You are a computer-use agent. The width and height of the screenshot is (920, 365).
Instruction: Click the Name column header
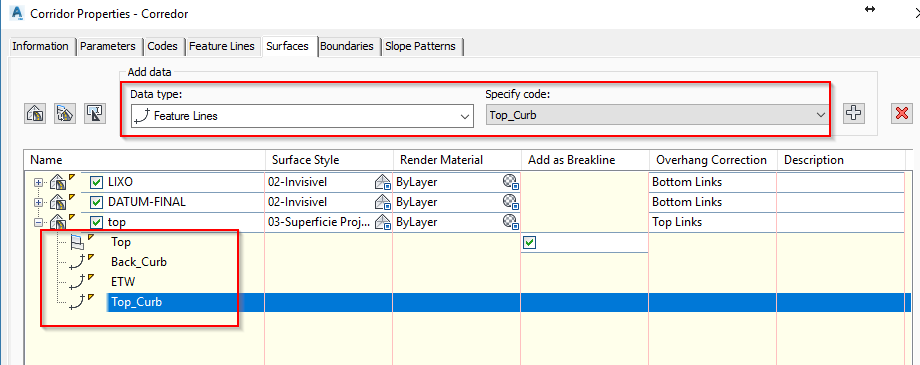145,160
